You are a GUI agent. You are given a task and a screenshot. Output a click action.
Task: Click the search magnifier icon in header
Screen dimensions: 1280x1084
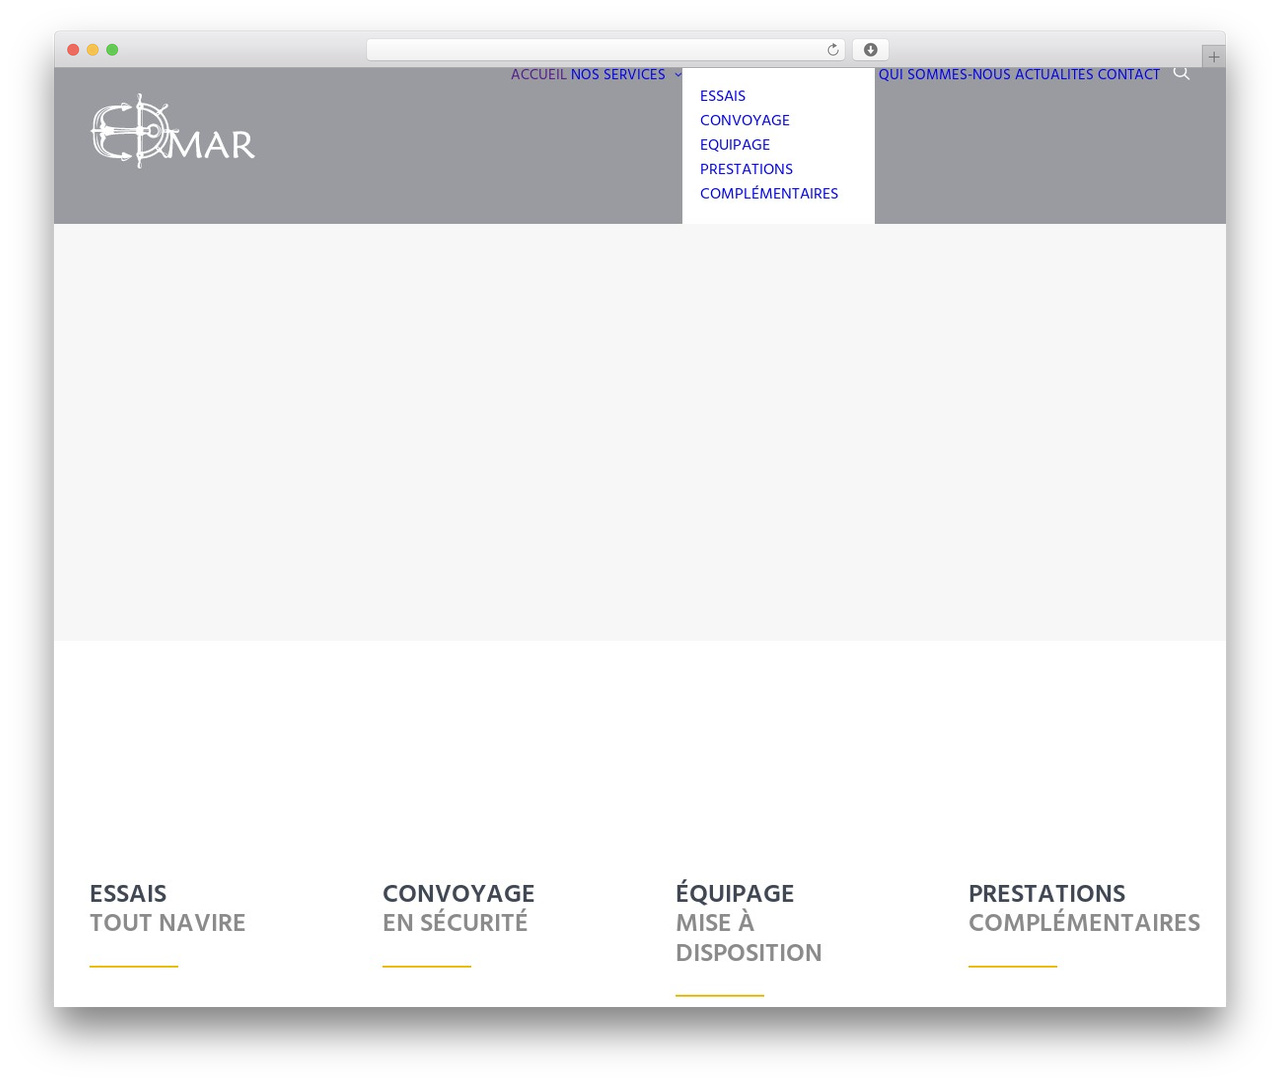pyautogui.click(x=1181, y=73)
